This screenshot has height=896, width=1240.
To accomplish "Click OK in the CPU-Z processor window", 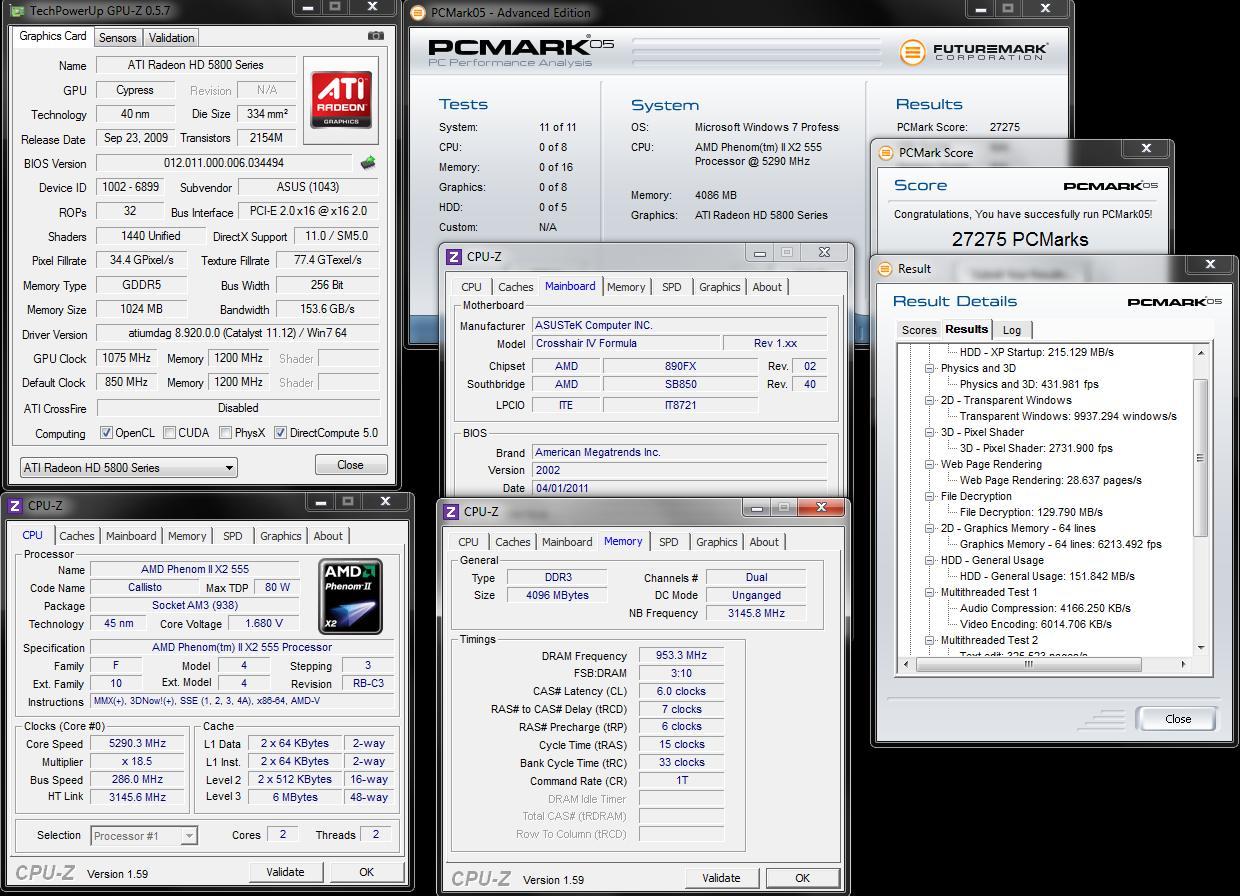I will (x=366, y=872).
